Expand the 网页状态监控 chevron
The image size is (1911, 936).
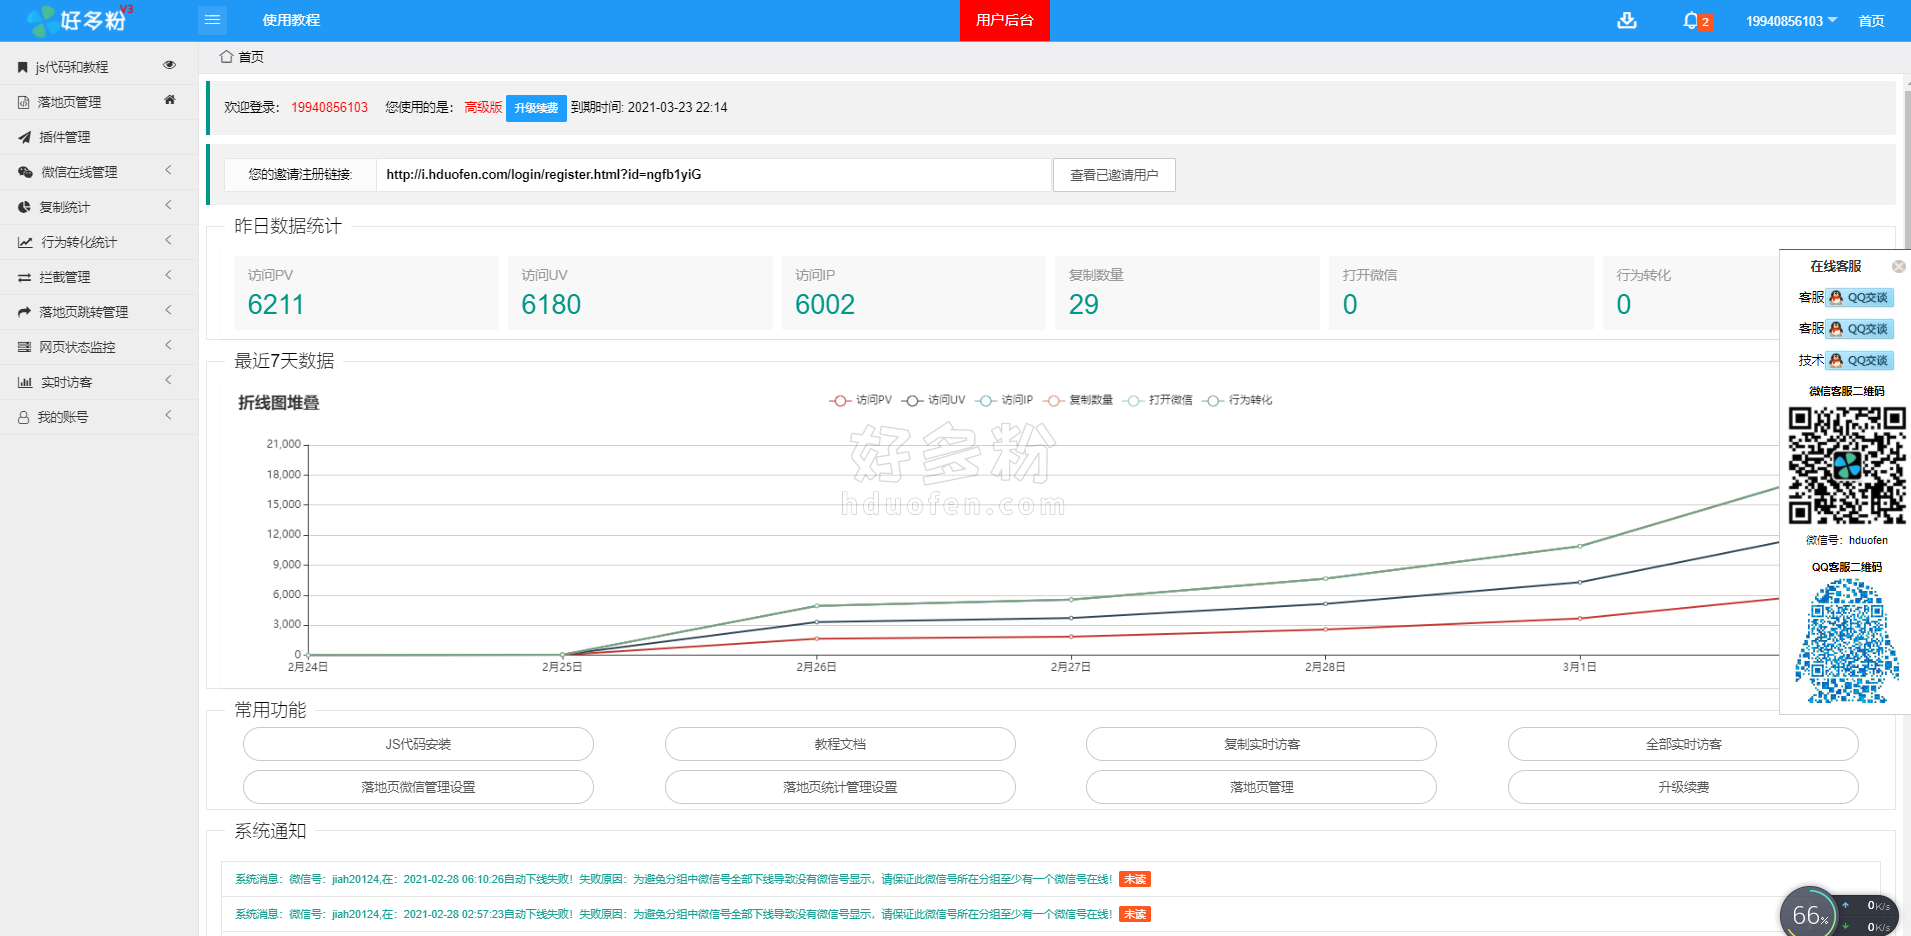coord(168,345)
